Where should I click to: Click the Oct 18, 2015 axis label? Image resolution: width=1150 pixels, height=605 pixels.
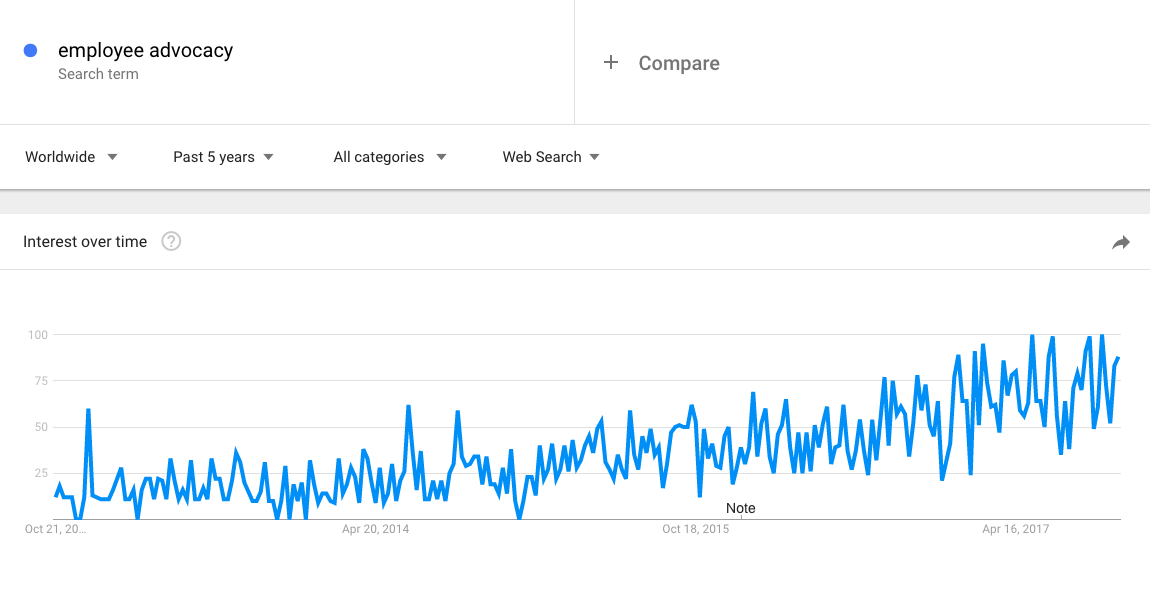pos(695,529)
